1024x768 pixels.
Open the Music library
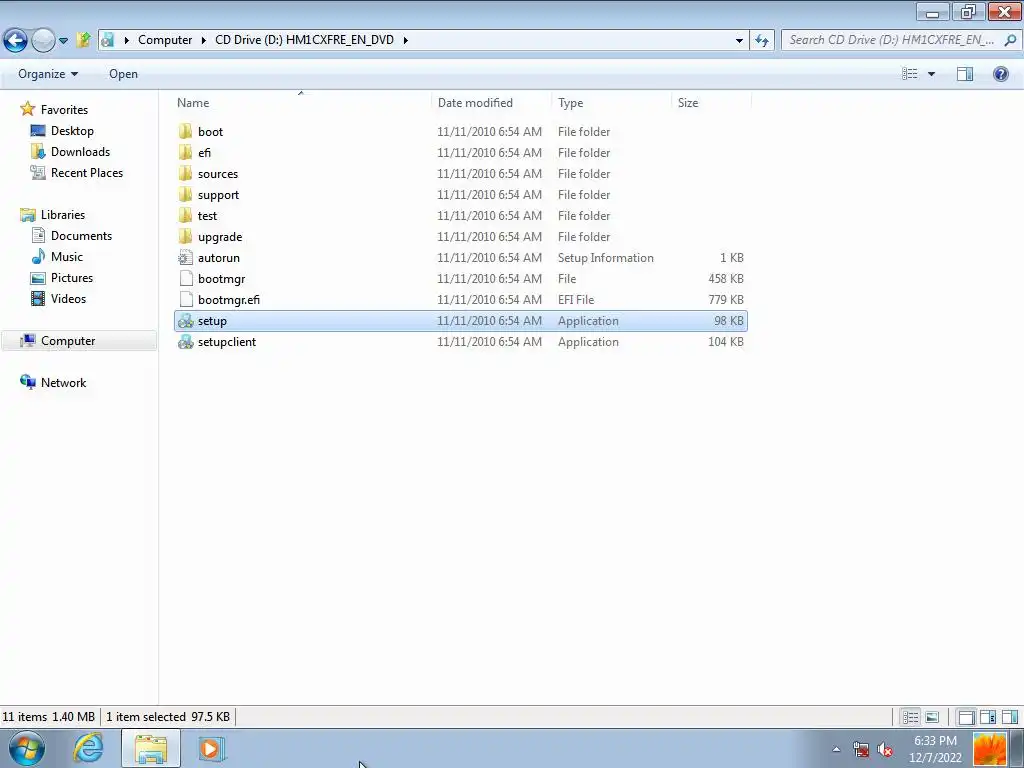[67, 257]
